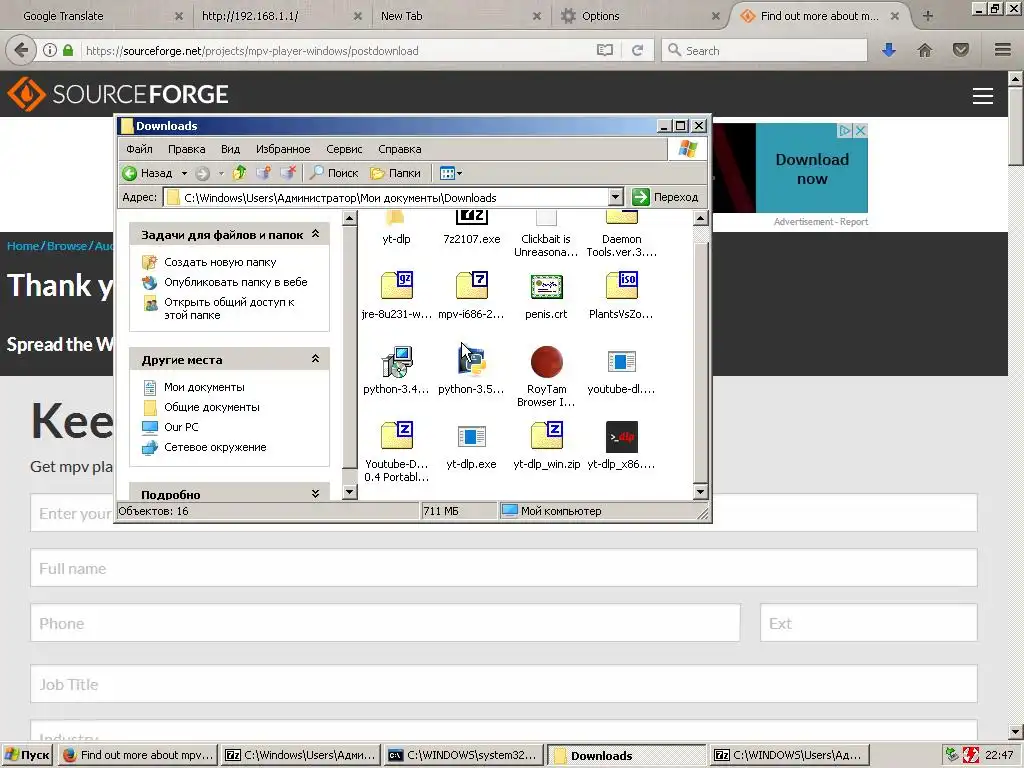Image resolution: width=1024 pixels, height=768 pixels.
Task: Collapse the Другие места panel
Action: [x=315, y=359]
